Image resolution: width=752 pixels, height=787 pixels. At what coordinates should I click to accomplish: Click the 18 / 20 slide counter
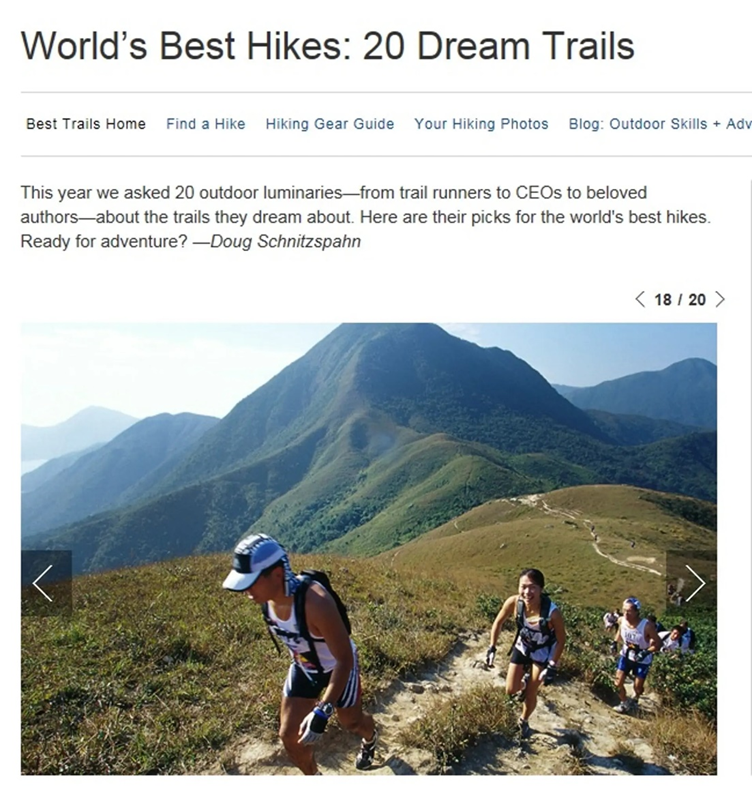pyautogui.click(x=680, y=300)
